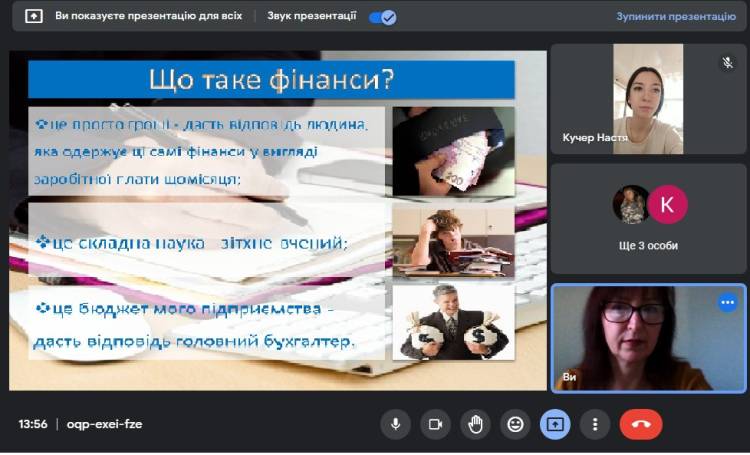This screenshot has width=750, height=455.
Task: Click the slide image of man holding money bags
Action: pos(453,322)
